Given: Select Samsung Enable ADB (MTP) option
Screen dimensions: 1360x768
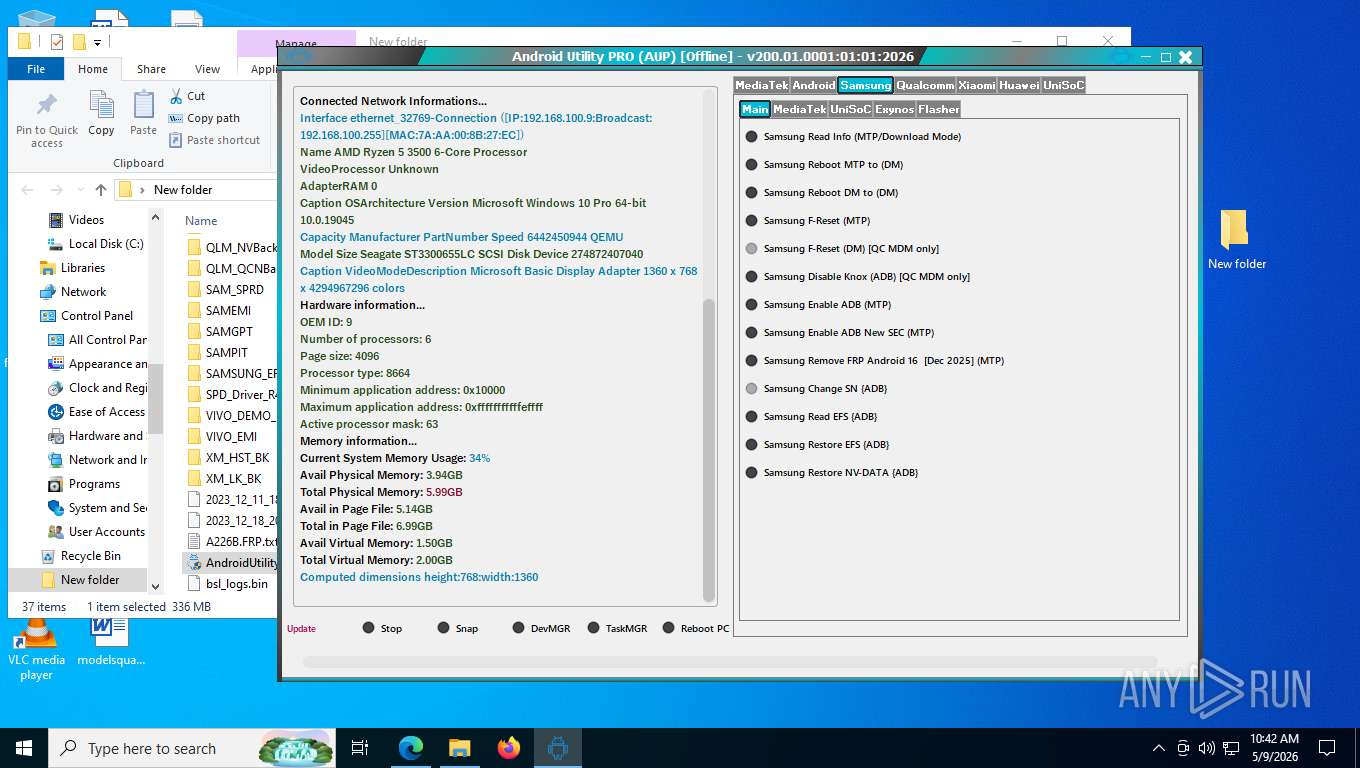Looking at the screenshot, I should pyautogui.click(x=751, y=304).
